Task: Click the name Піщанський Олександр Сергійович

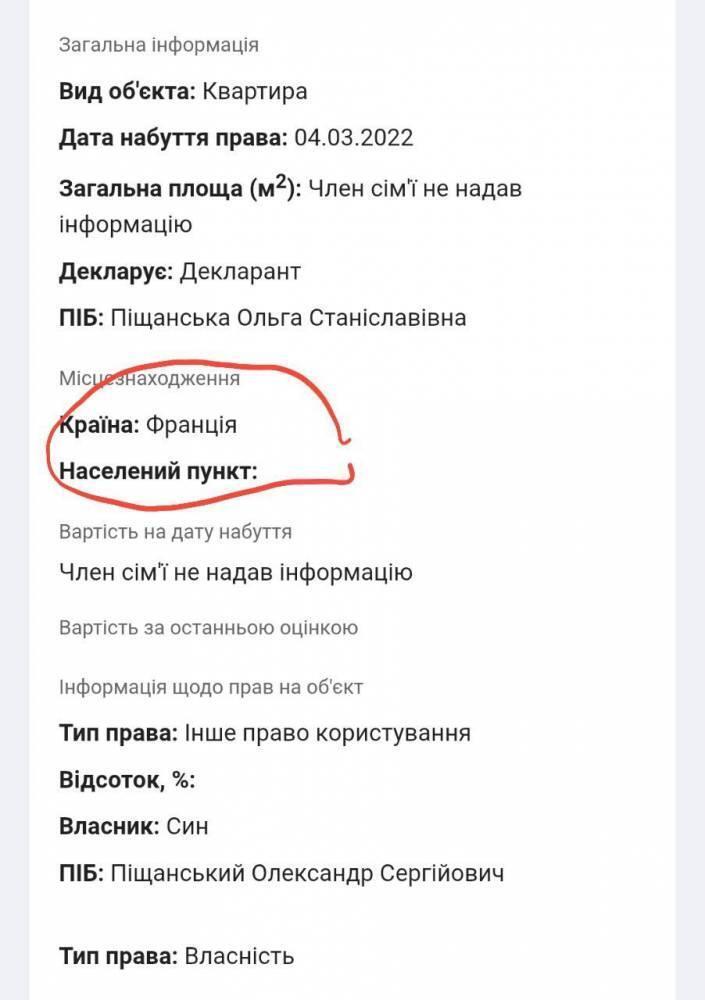Action: [307, 873]
